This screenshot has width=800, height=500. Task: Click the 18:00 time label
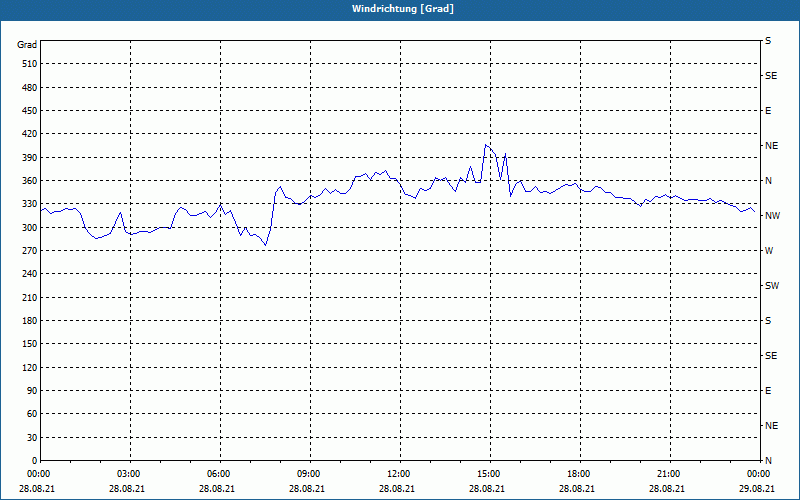[578, 474]
